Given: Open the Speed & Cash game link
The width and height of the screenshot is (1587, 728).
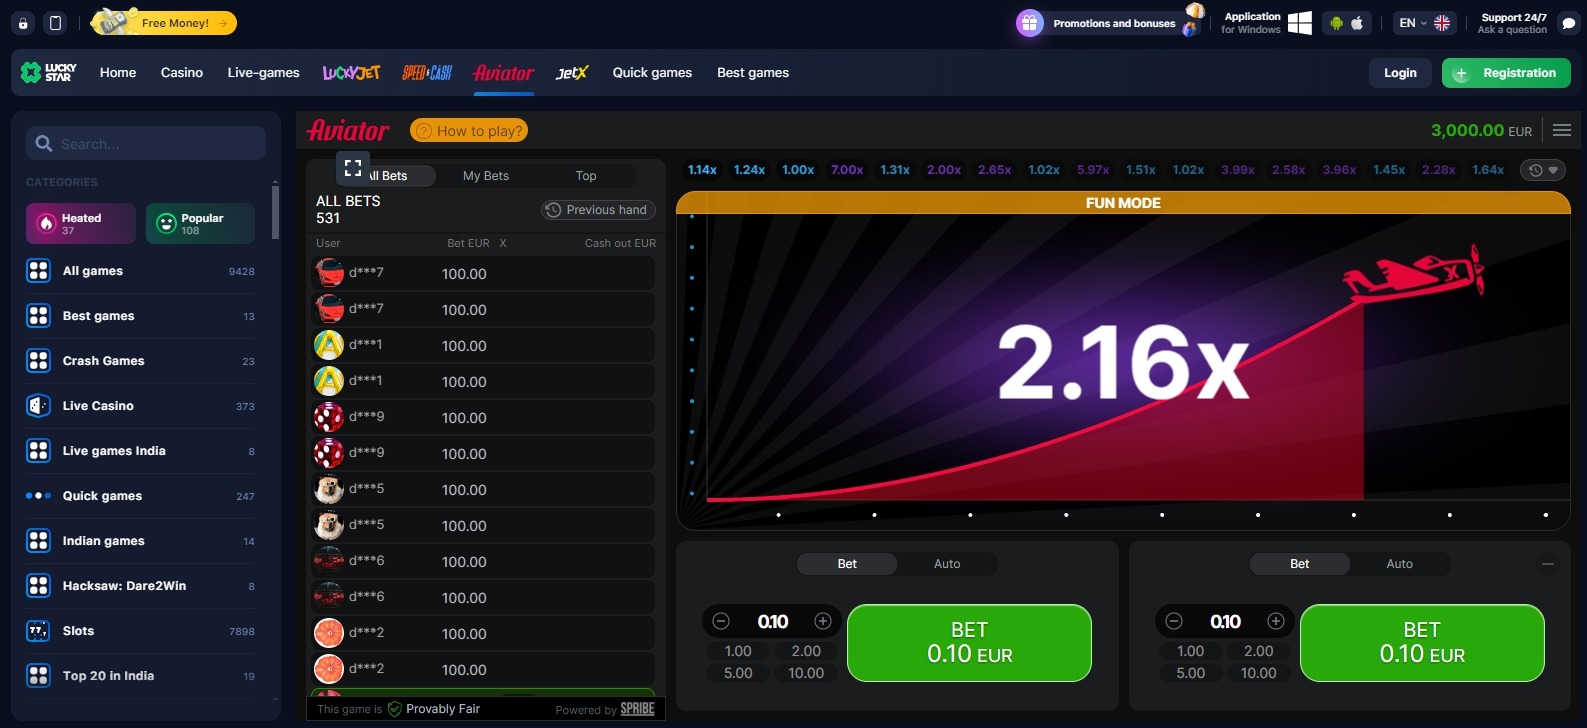Looking at the screenshot, I should point(427,72).
